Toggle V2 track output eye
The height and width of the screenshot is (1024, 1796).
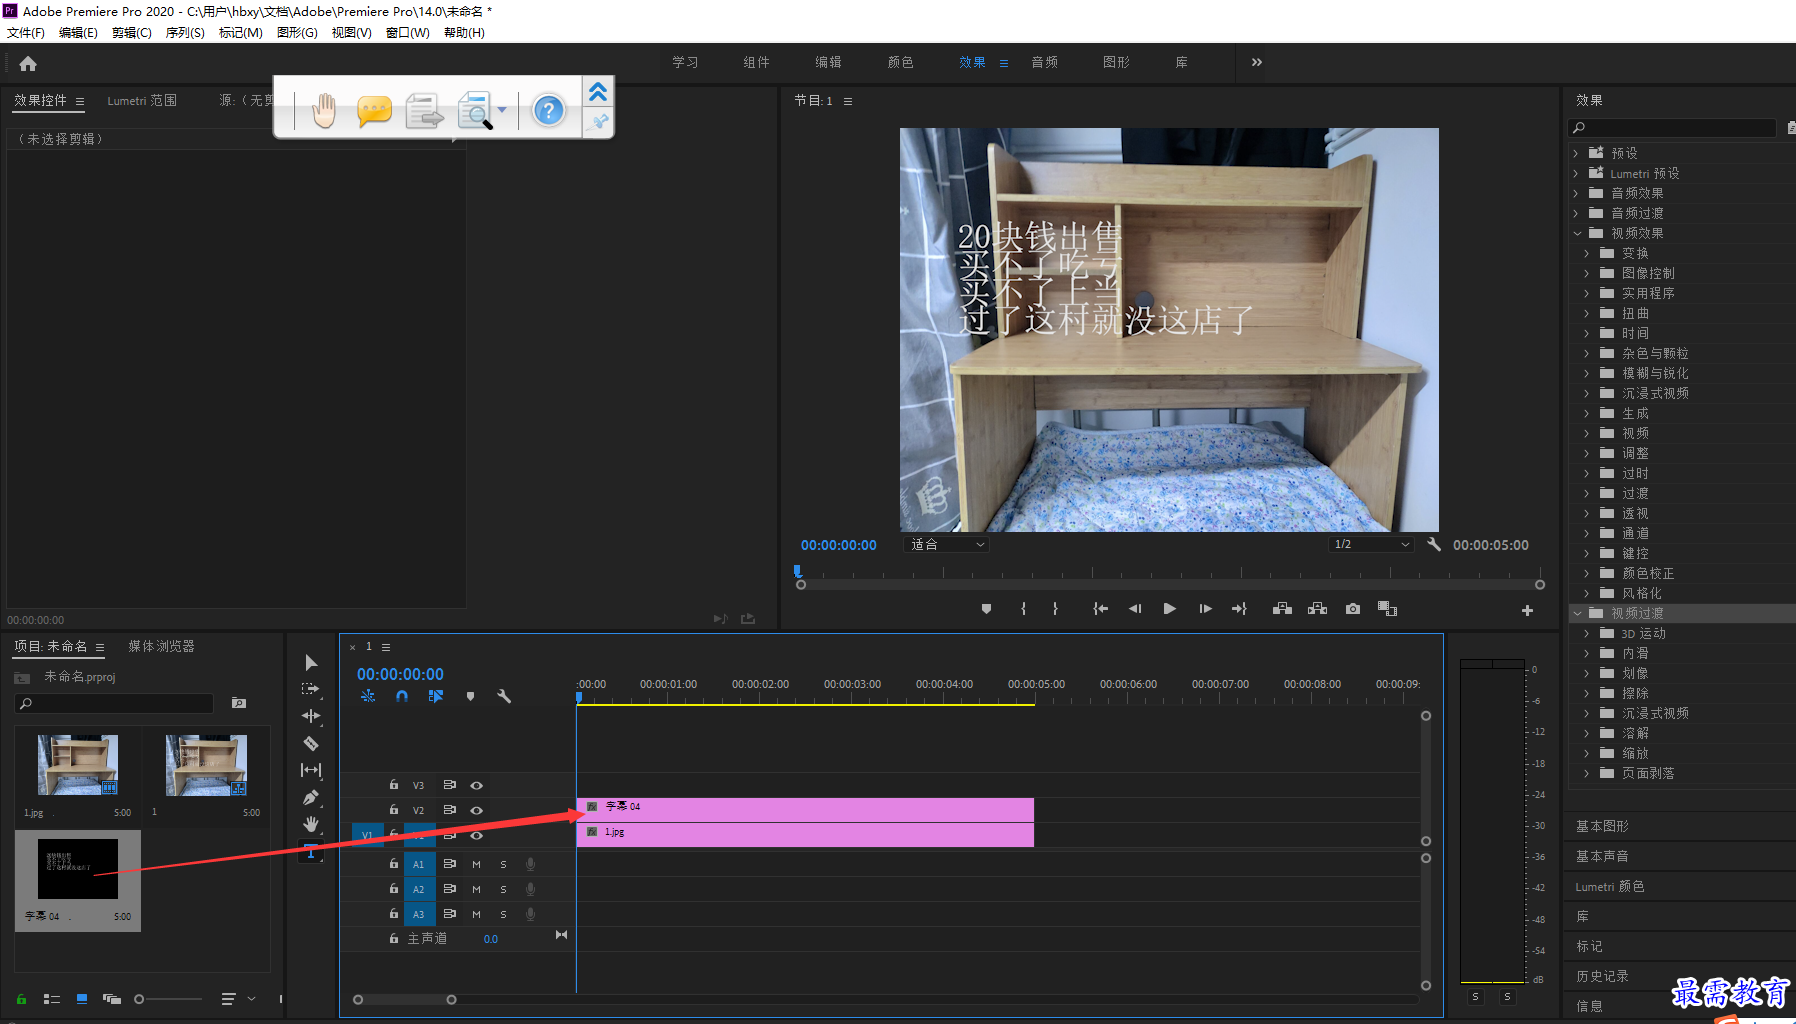coord(477,810)
